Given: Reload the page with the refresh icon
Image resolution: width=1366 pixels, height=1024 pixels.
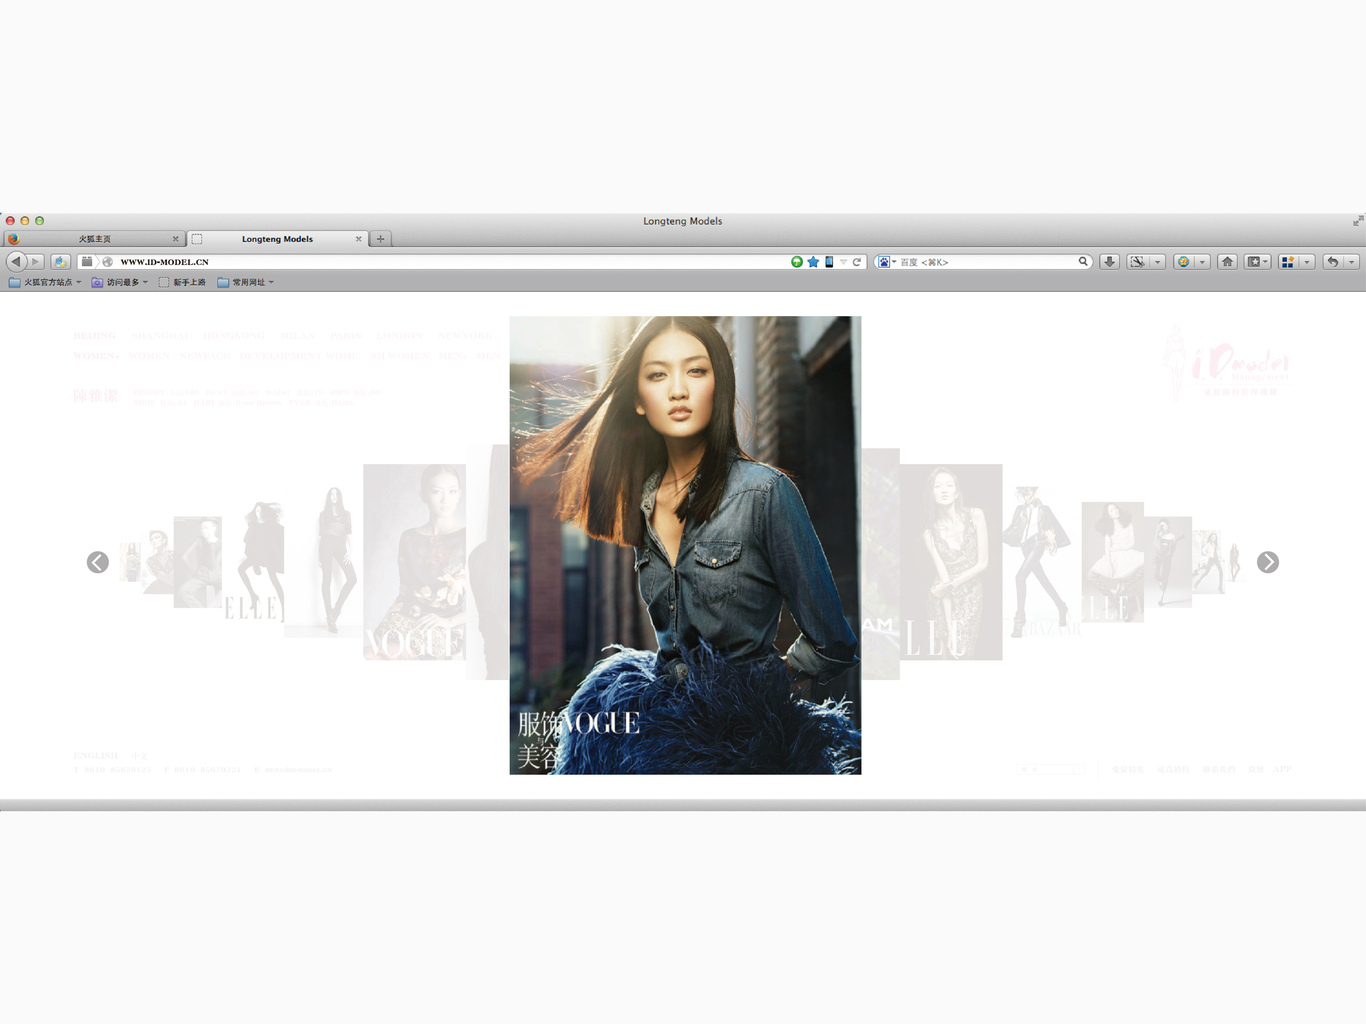Looking at the screenshot, I should click(x=857, y=262).
